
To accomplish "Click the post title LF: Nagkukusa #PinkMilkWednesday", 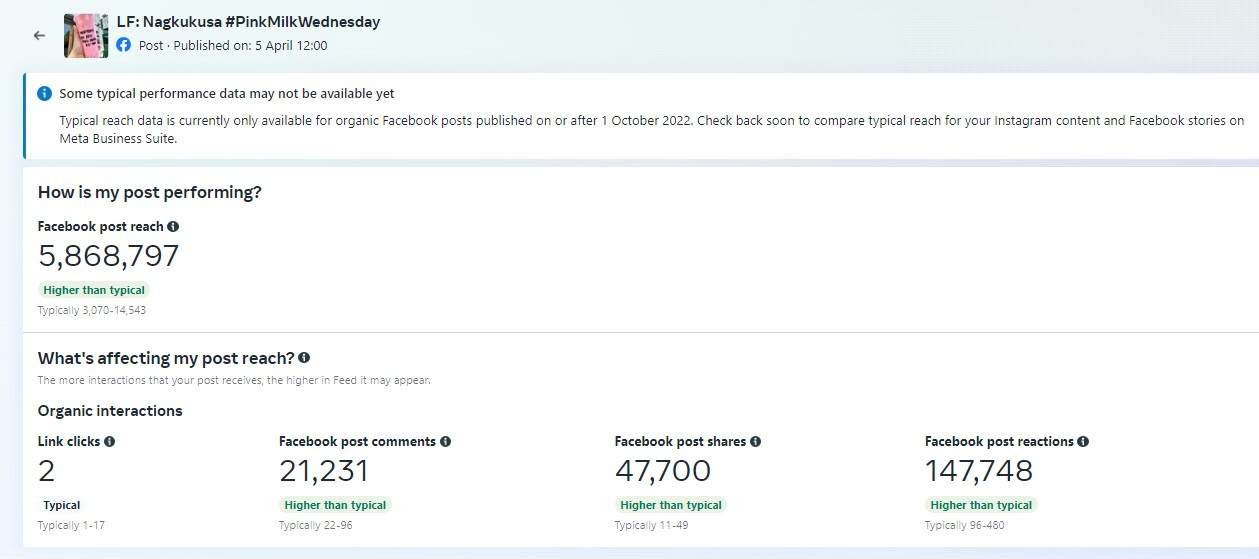I will click(248, 21).
